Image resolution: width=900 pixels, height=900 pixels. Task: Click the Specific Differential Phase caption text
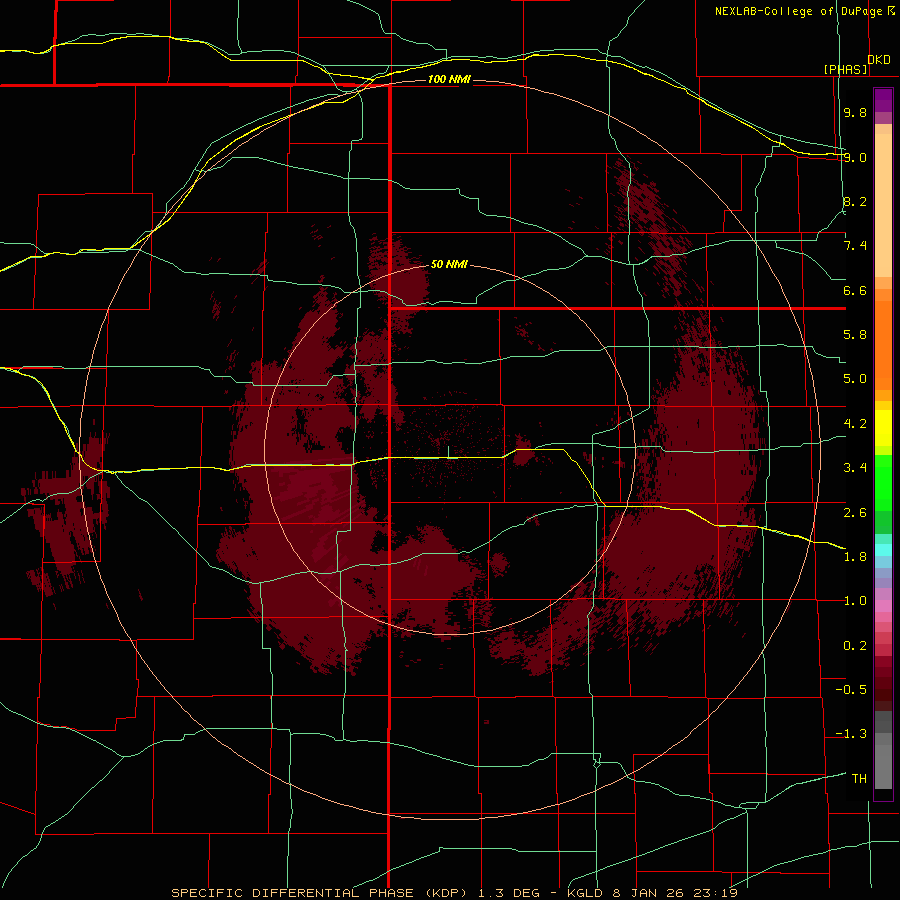[x=454, y=893]
